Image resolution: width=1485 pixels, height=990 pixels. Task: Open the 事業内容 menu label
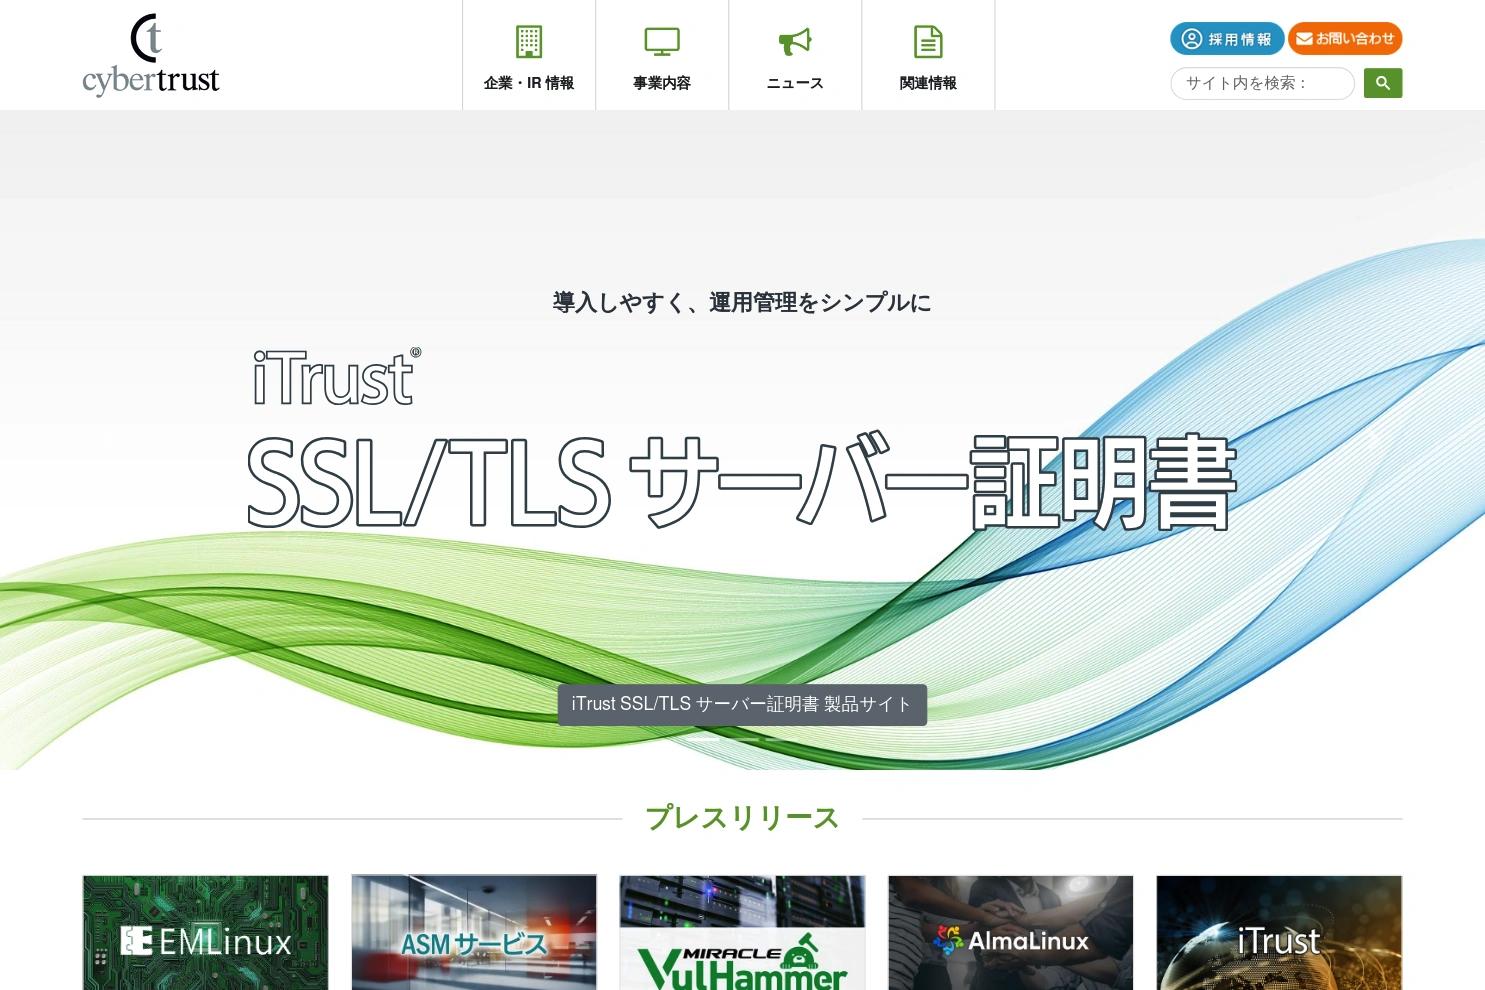pyautogui.click(x=662, y=83)
